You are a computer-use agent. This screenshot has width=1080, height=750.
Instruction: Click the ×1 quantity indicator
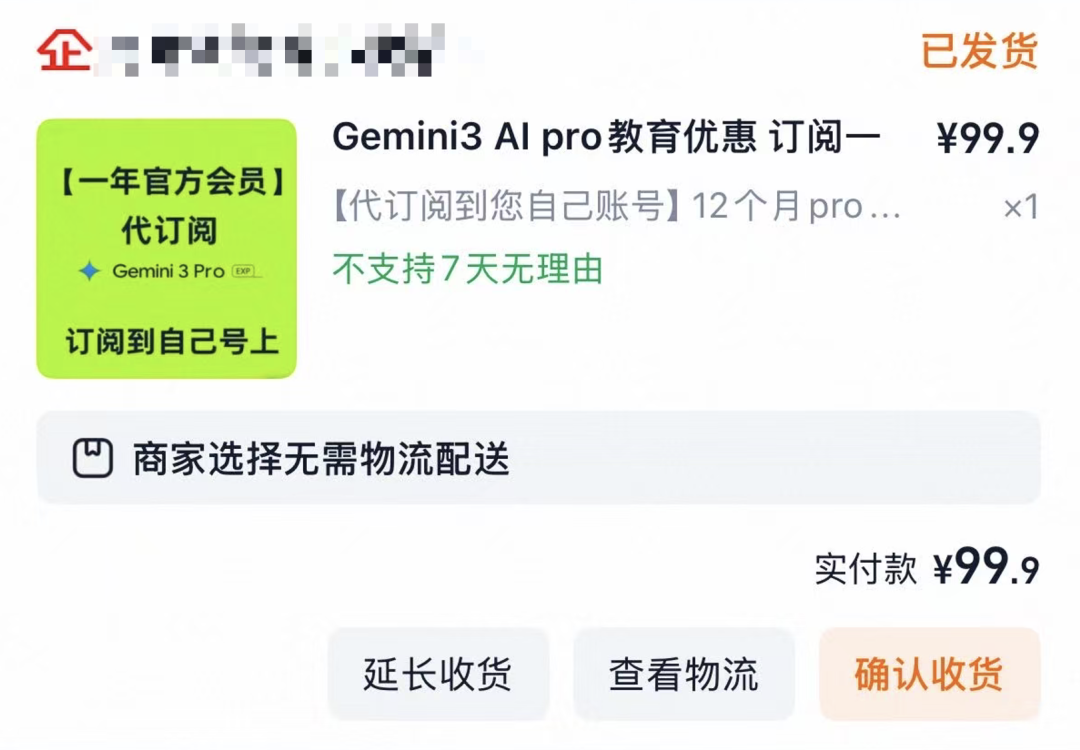(1020, 207)
